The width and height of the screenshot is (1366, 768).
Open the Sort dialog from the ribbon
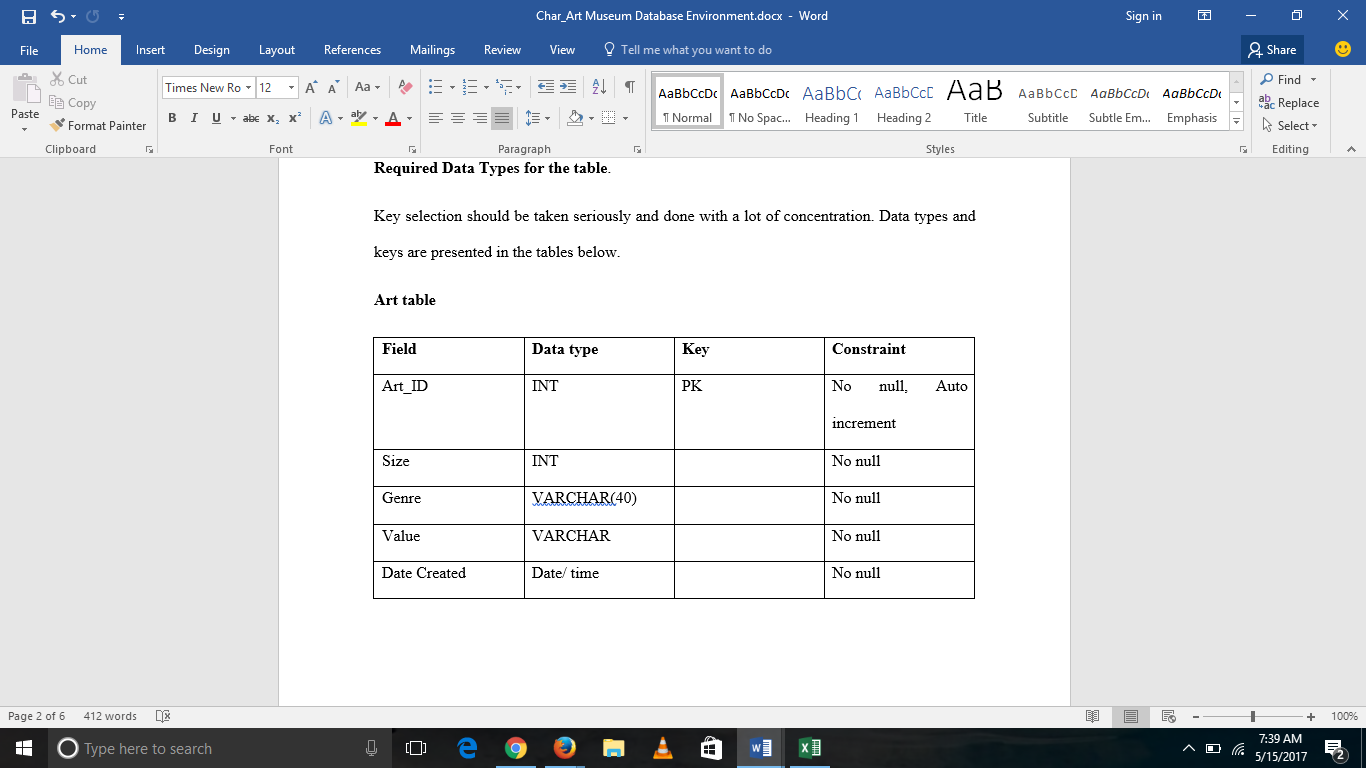[x=600, y=86]
